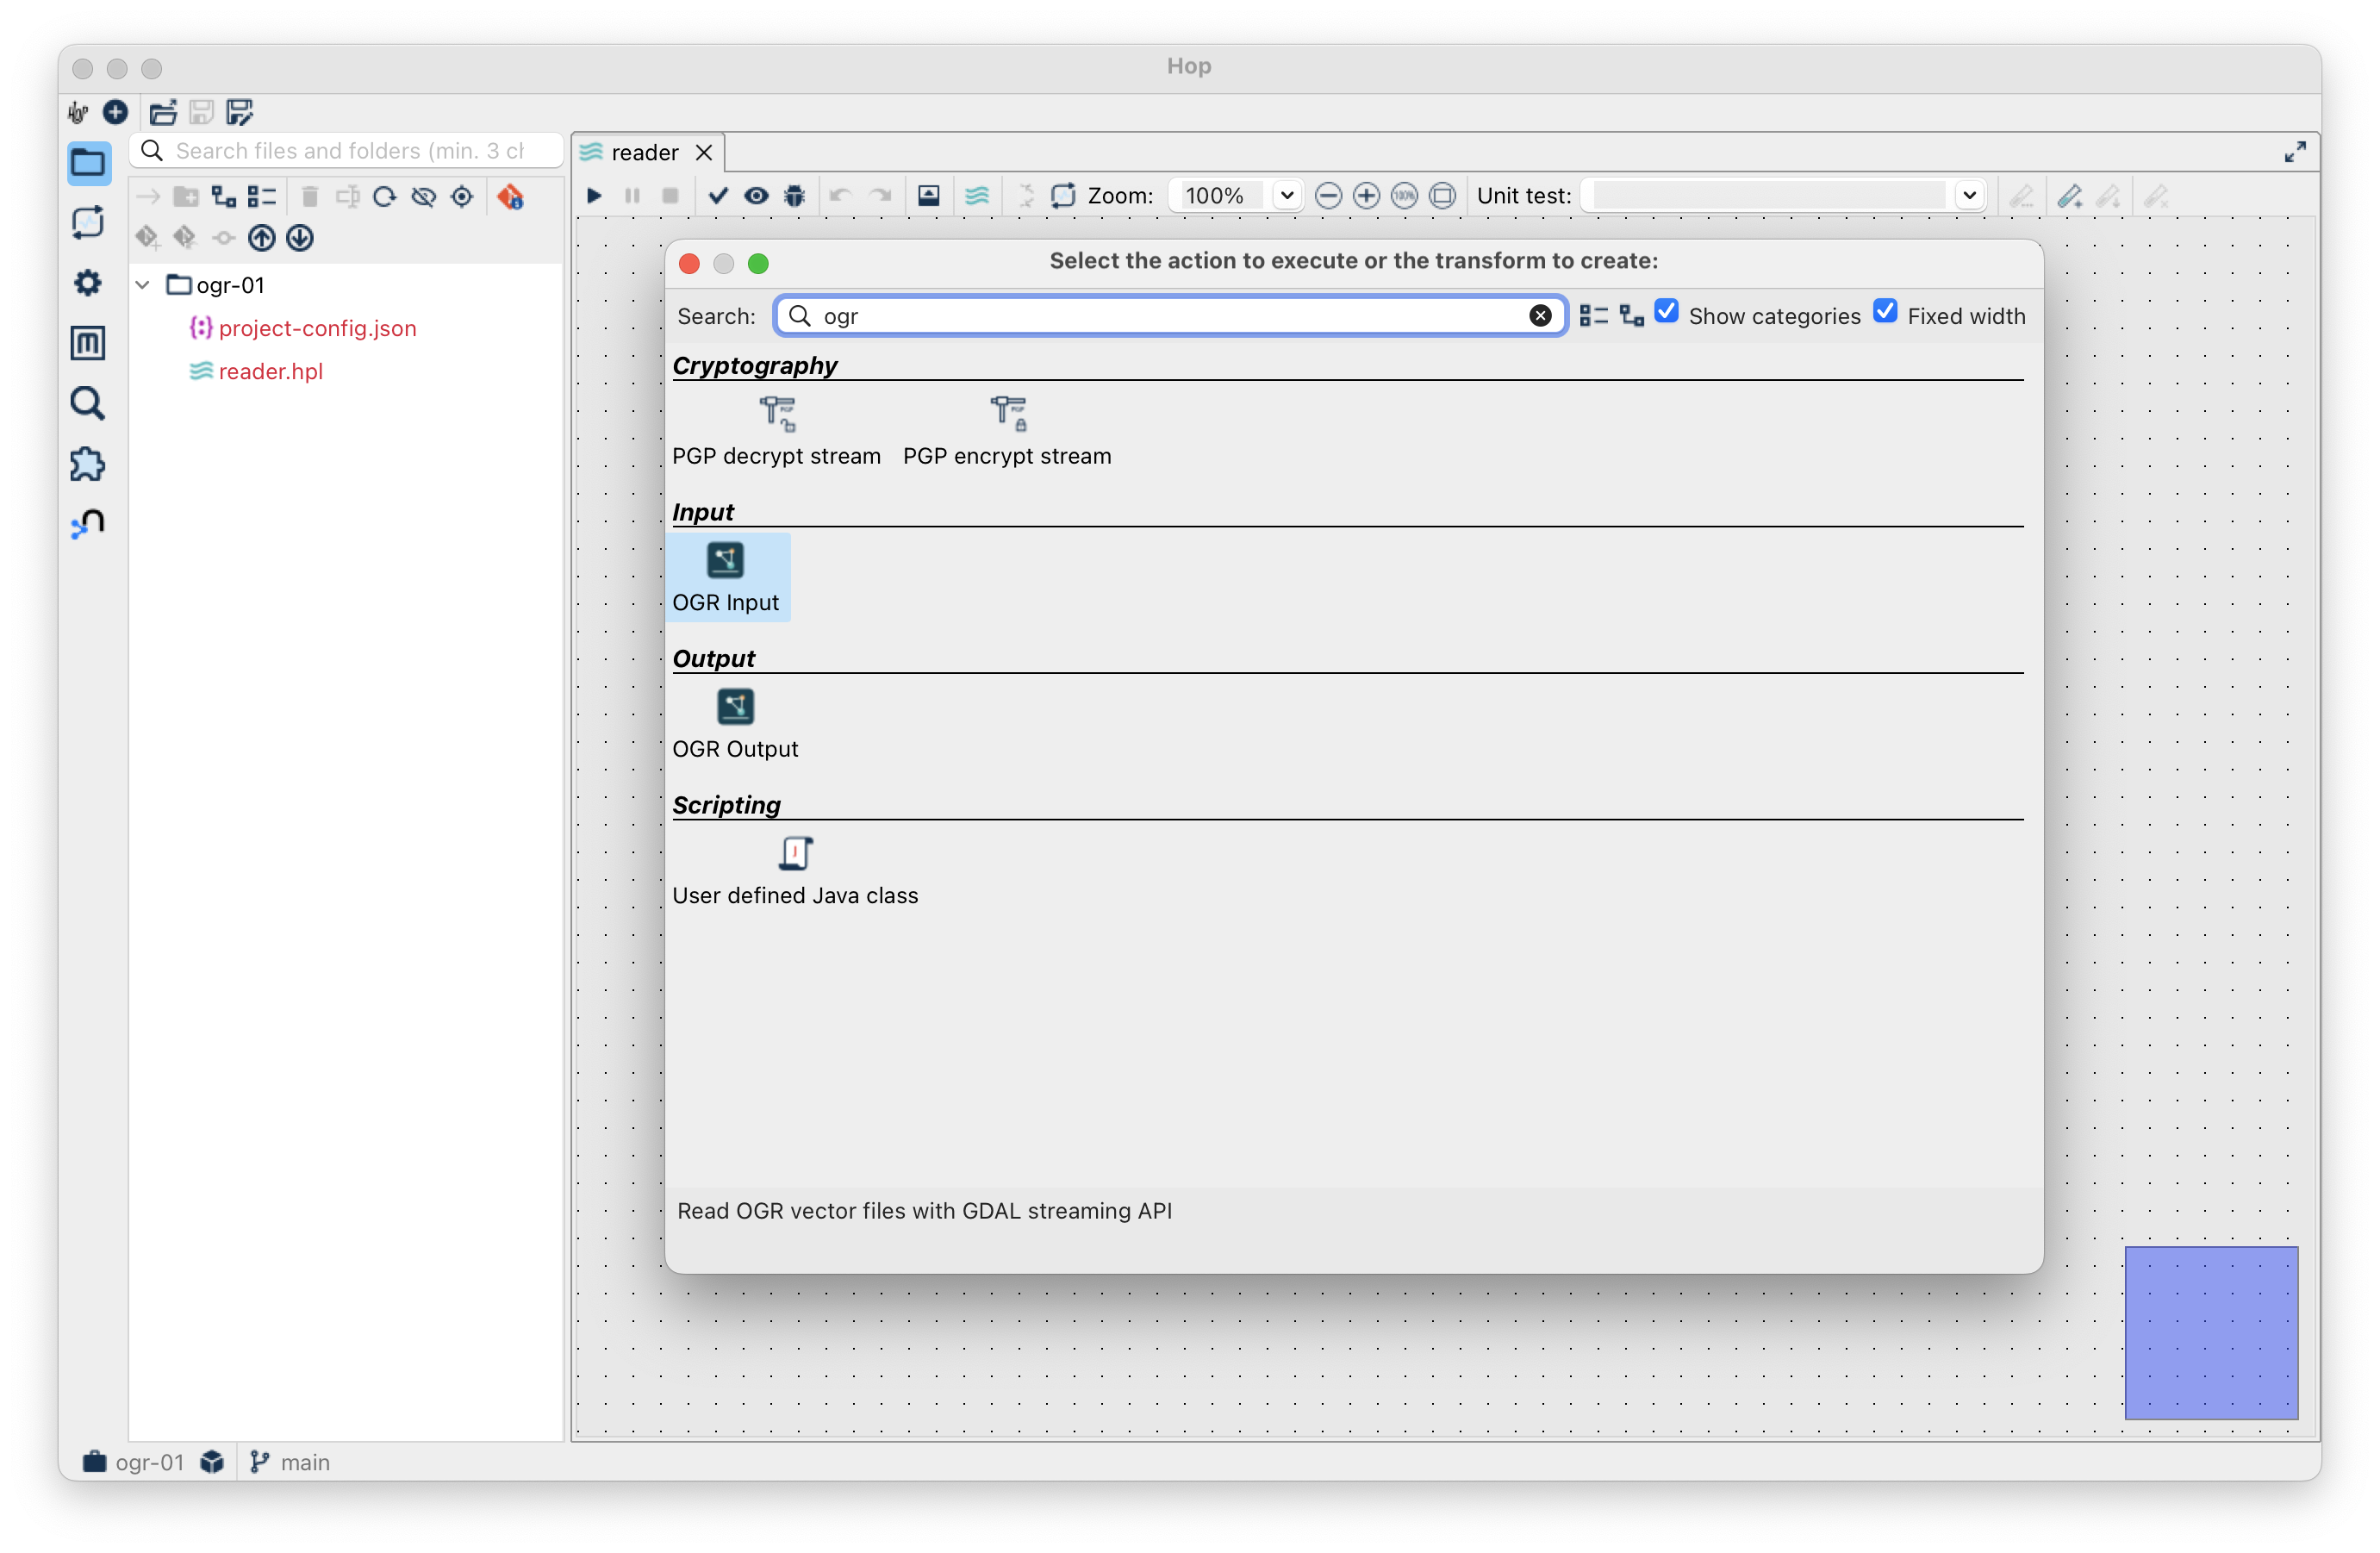
Task: Toggle Show categories checkbox
Action: 1666,312
